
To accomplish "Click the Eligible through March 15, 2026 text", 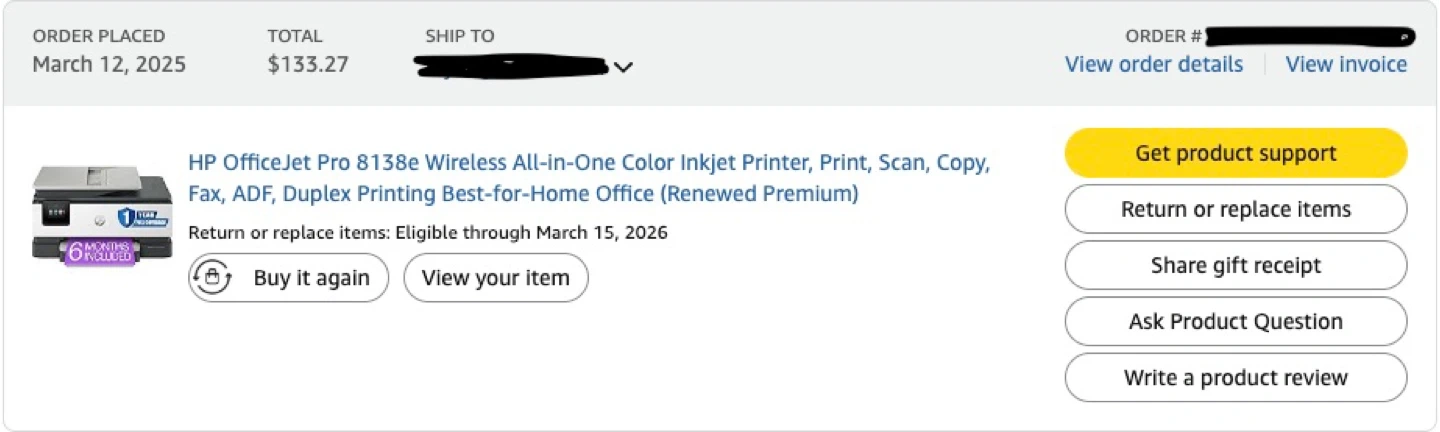I will click(x=531, y=233).
